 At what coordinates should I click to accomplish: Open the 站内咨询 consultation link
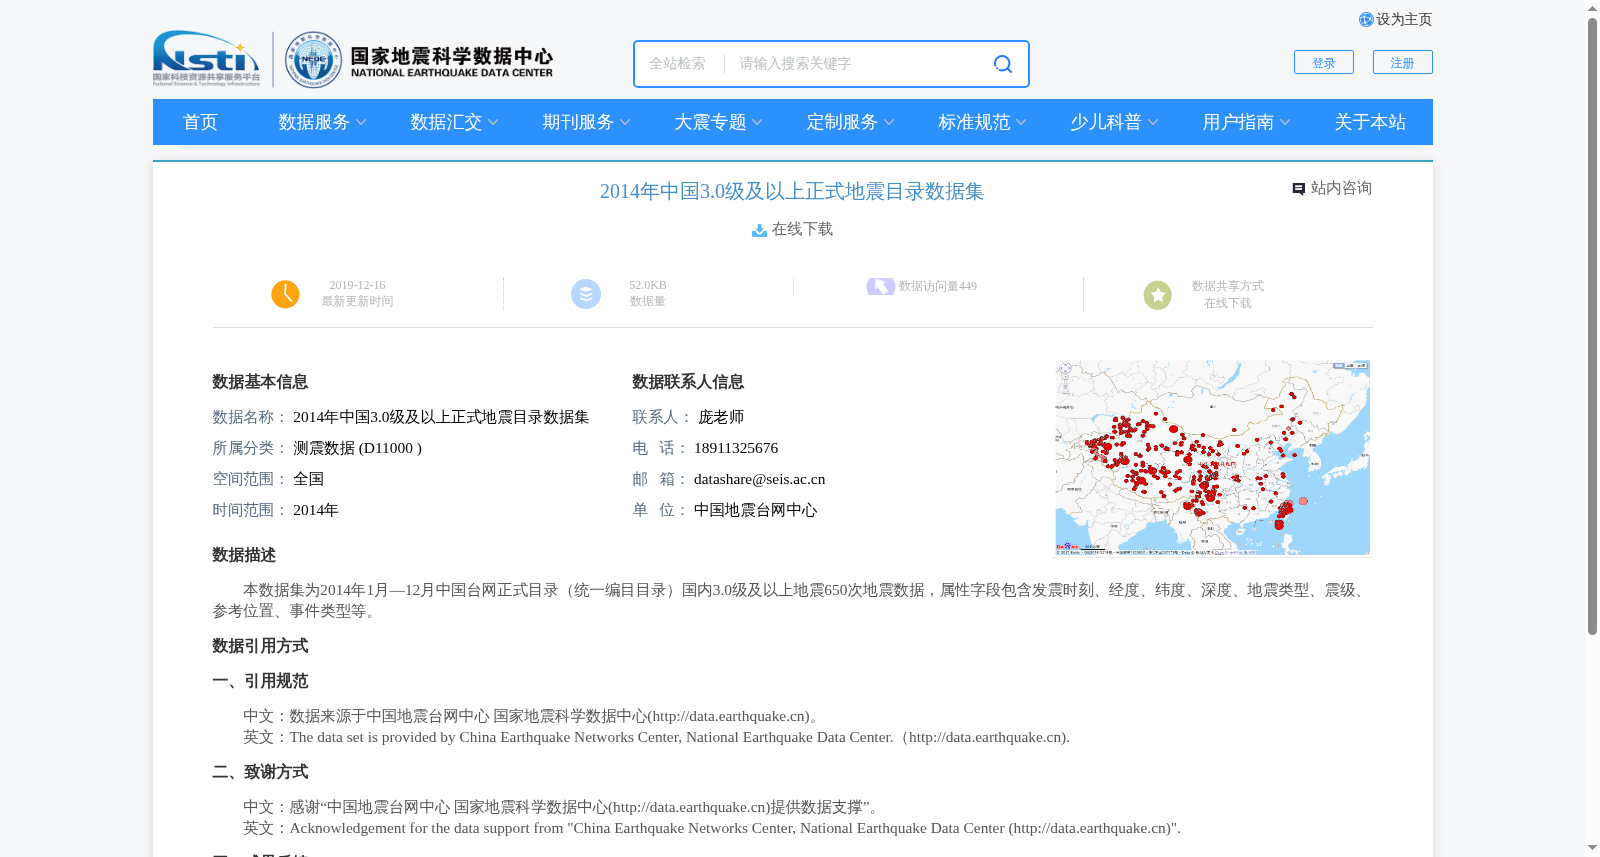1341,189
